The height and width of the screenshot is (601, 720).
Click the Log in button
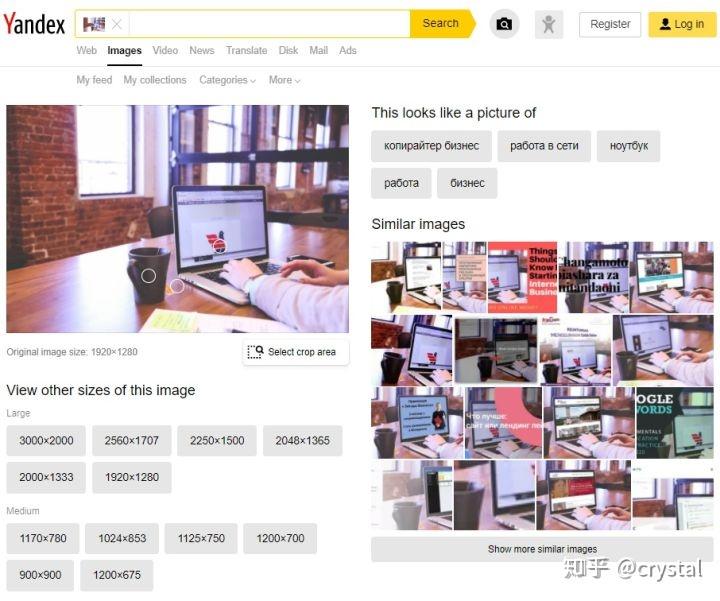[682, 24]
